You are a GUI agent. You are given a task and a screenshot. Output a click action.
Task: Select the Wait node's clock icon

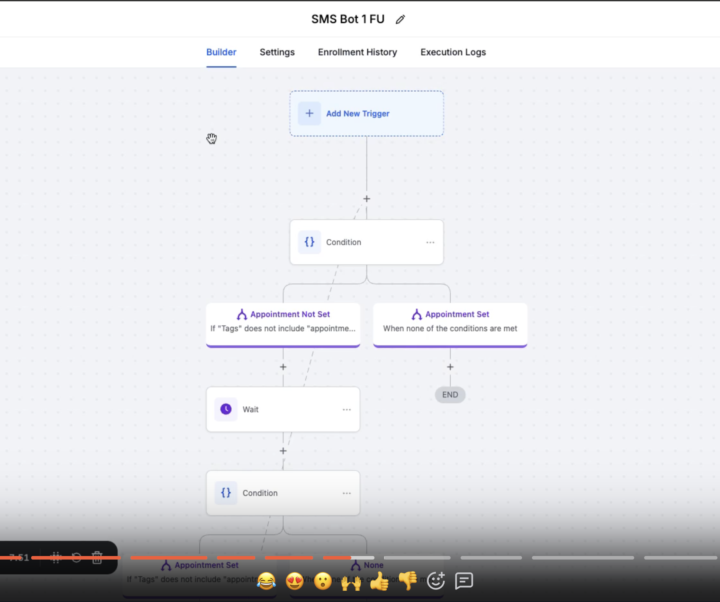tap(225, 409)
